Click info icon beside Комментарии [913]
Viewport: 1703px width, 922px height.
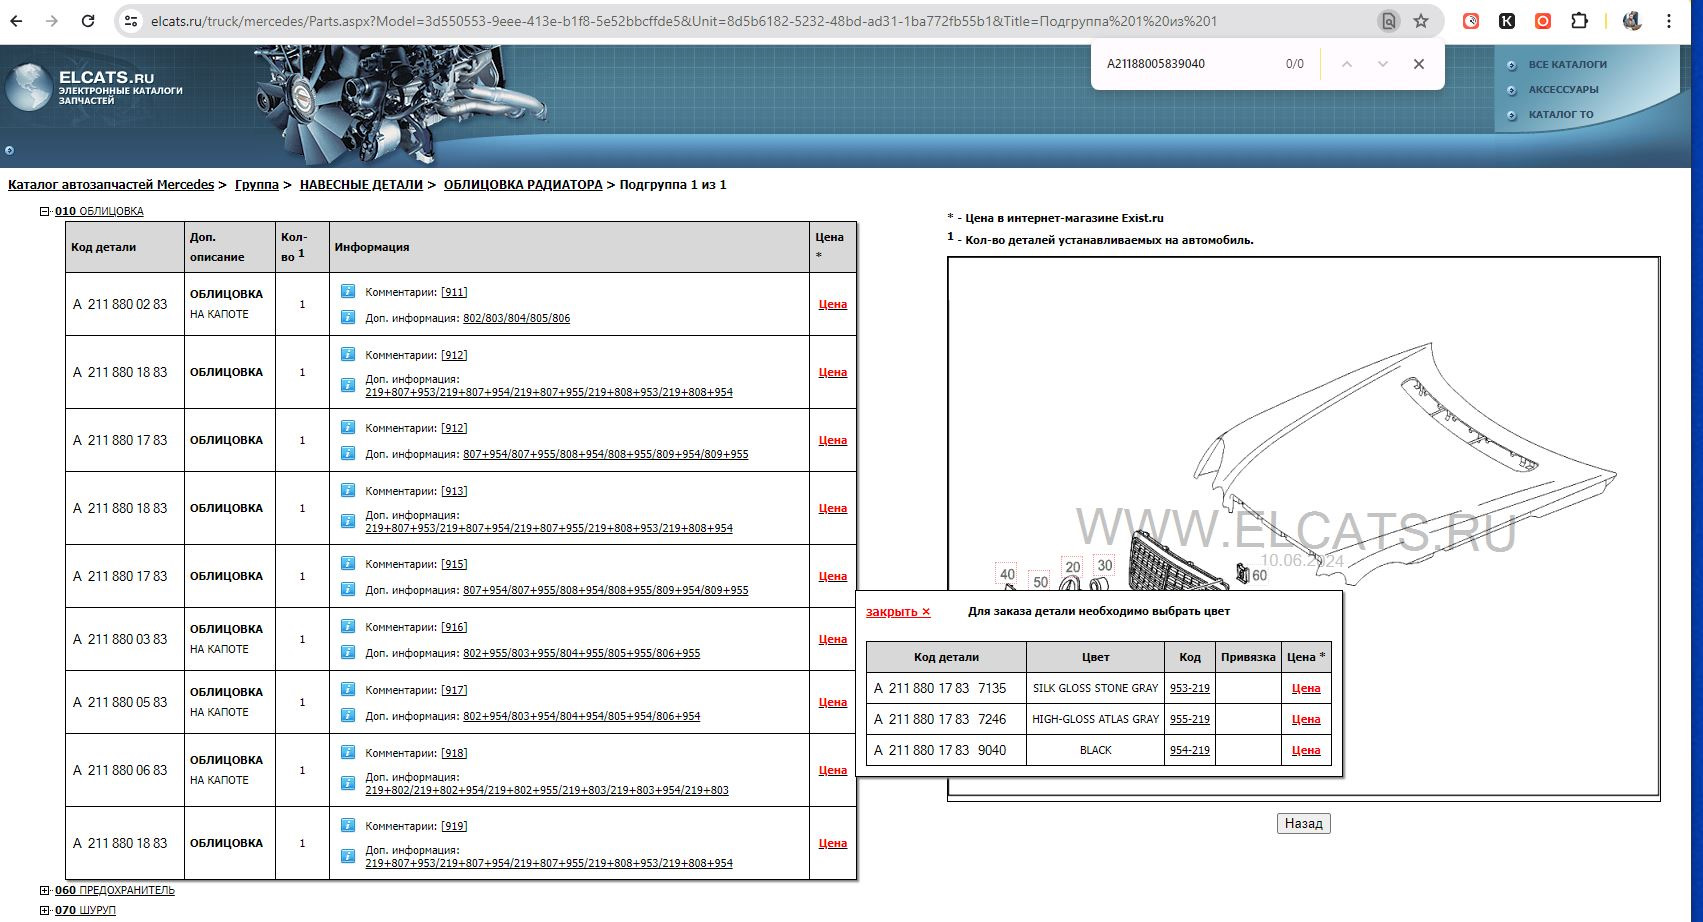(348, 490)
